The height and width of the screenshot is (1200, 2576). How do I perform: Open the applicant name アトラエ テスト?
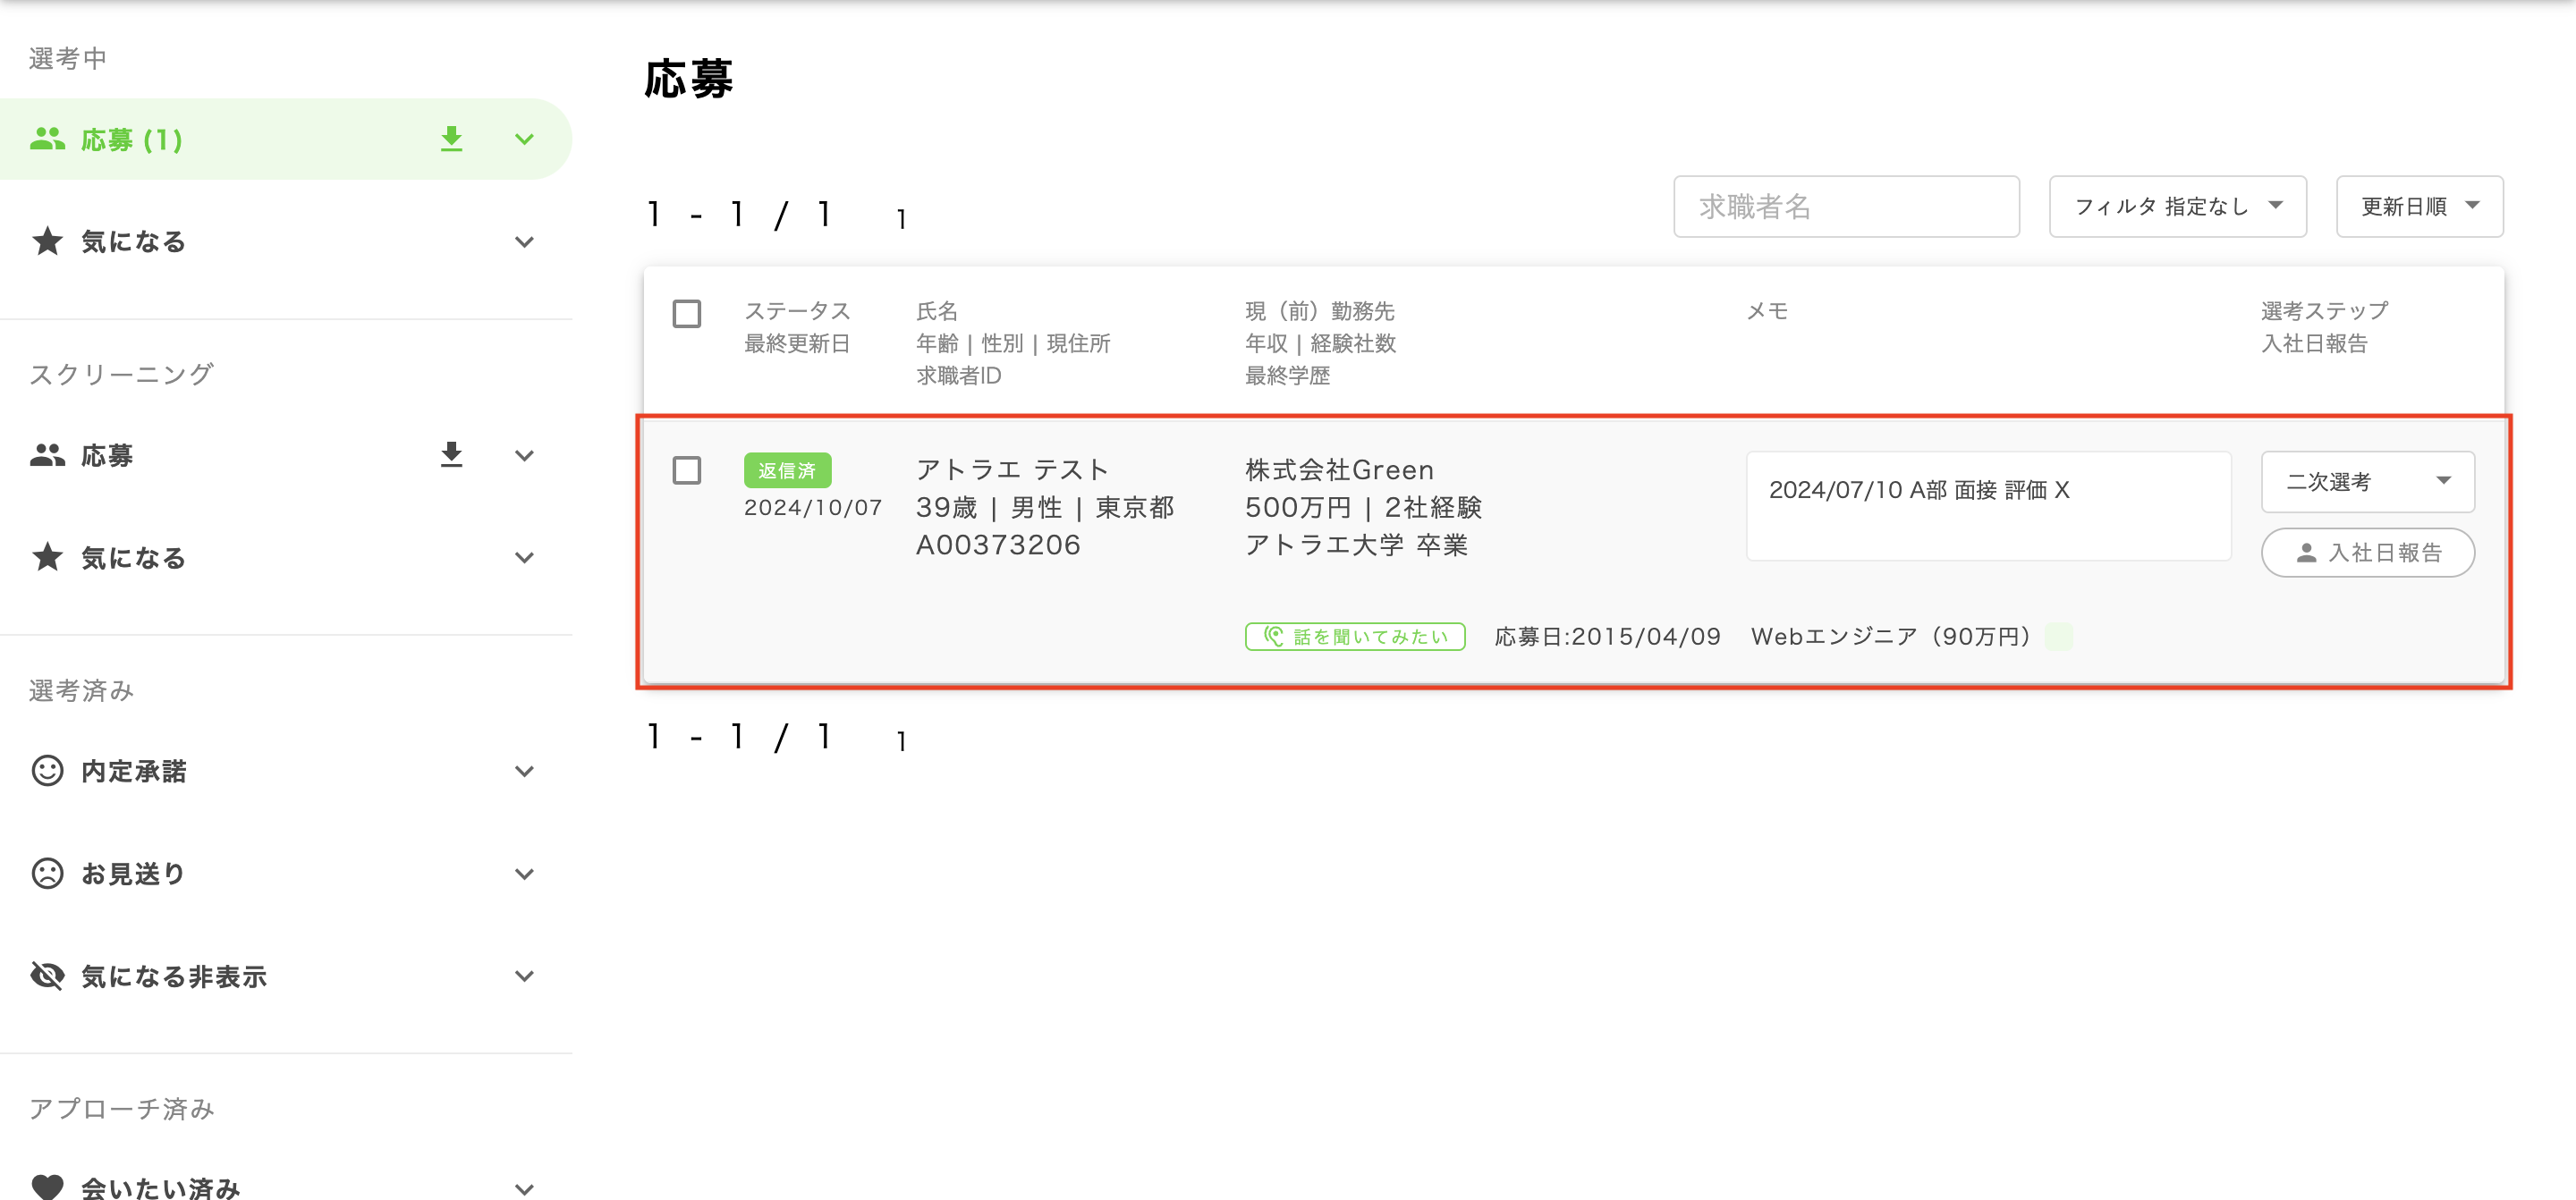pyautogui.click(x=1012, y=469)
